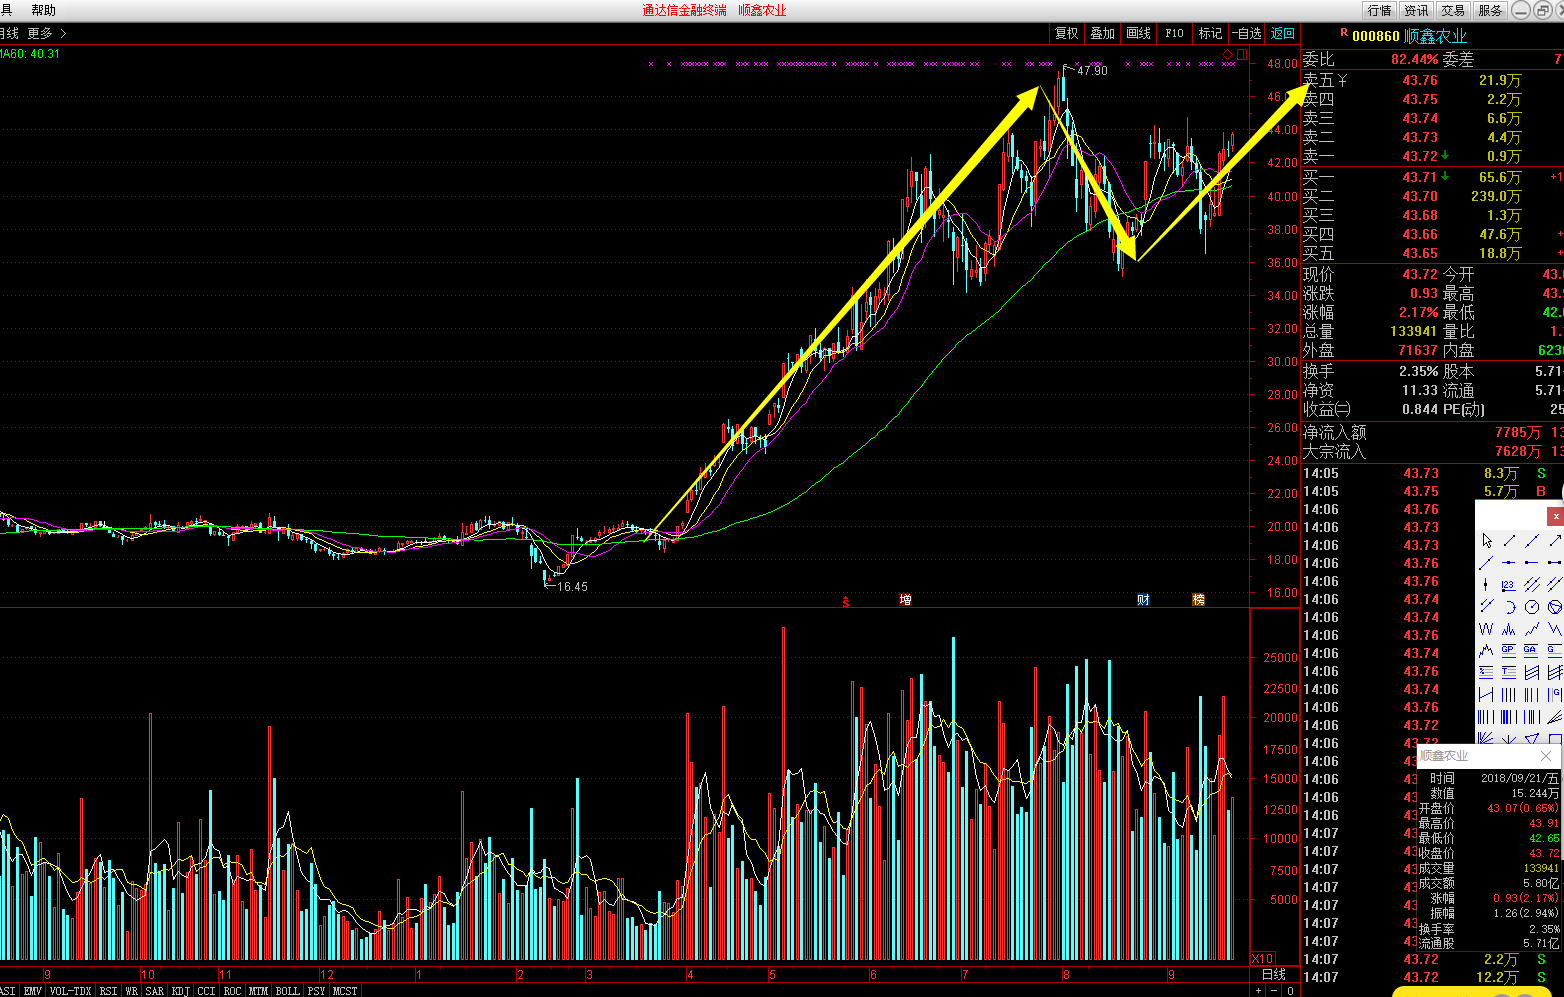Pick the triple-peak wave tool
This screenshot has width=1564, height=997.
[x=1509, y=629]
